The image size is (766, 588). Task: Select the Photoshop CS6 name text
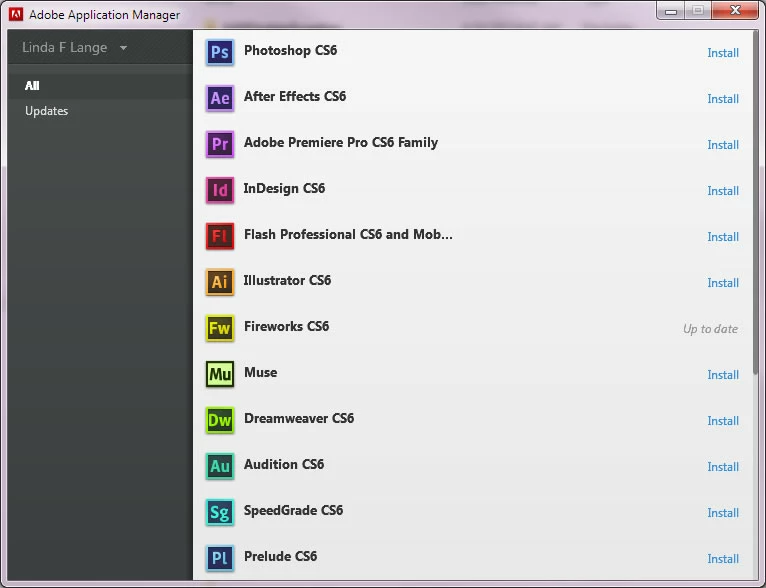[290, 50]
